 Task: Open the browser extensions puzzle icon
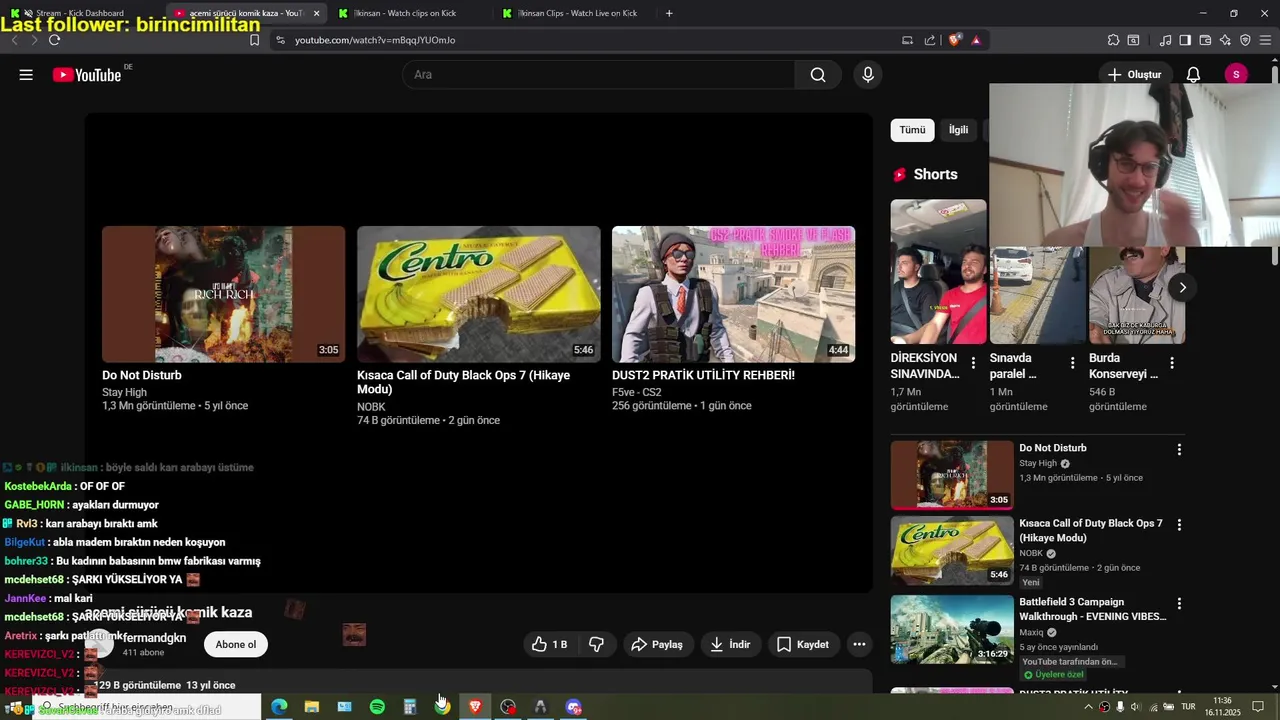pos(1113,40)
